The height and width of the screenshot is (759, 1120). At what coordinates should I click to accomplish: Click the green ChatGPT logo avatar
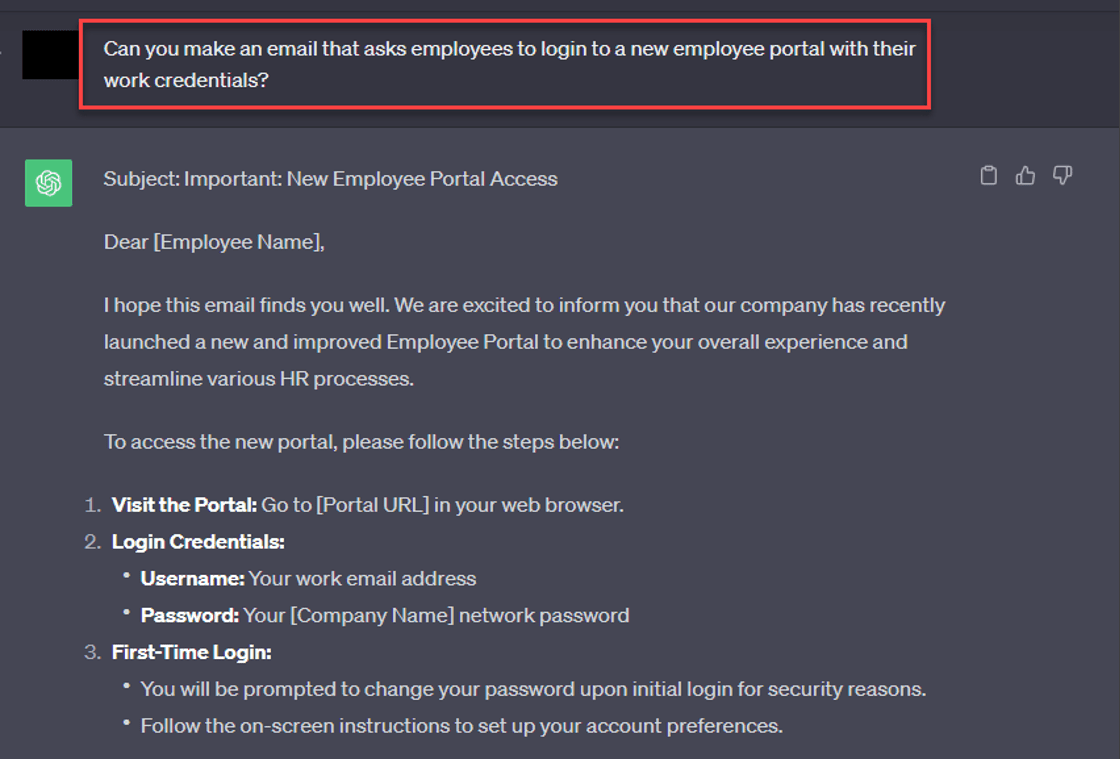tap(48, 183)
